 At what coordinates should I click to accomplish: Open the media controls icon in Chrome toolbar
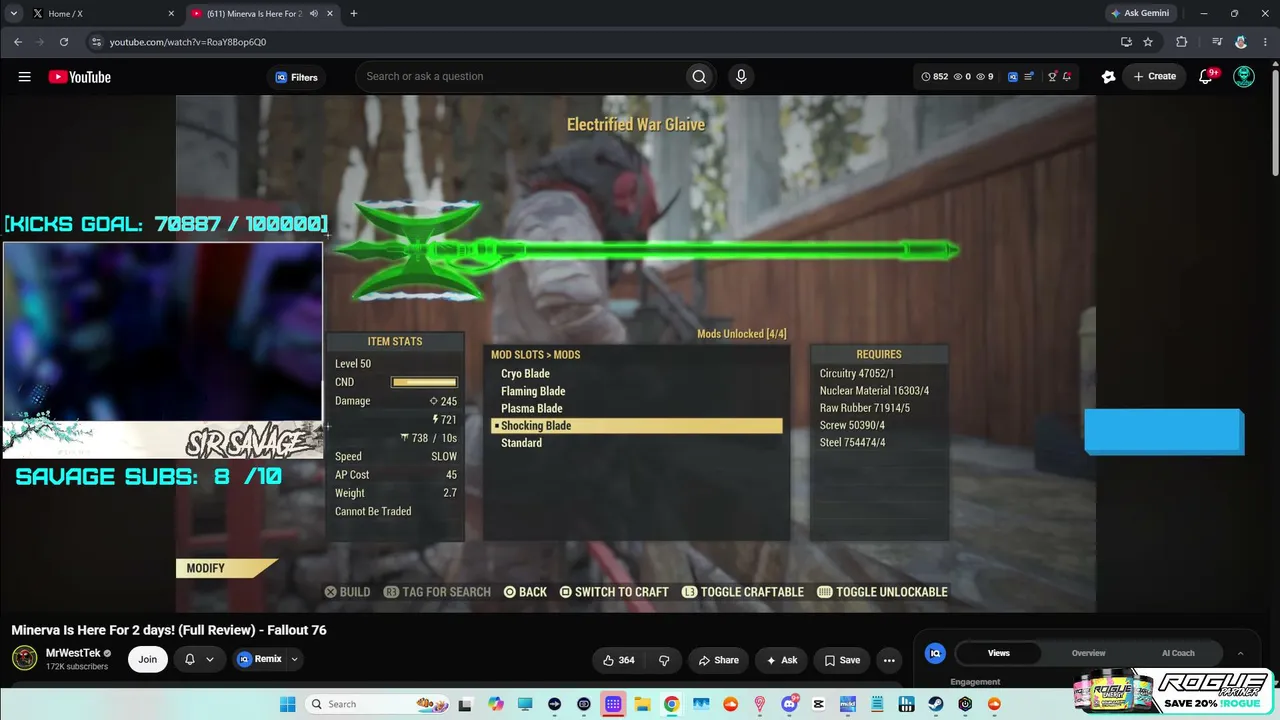[1217, 42]
